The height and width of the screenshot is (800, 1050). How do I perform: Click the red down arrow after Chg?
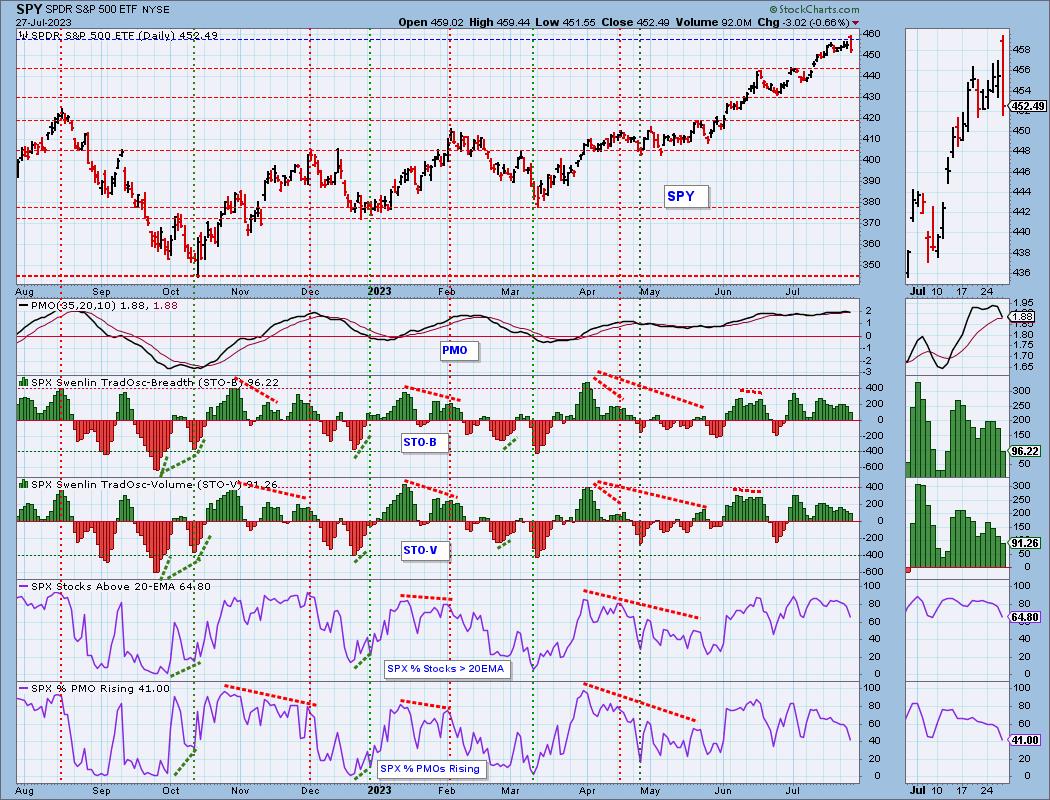point(855,23)
